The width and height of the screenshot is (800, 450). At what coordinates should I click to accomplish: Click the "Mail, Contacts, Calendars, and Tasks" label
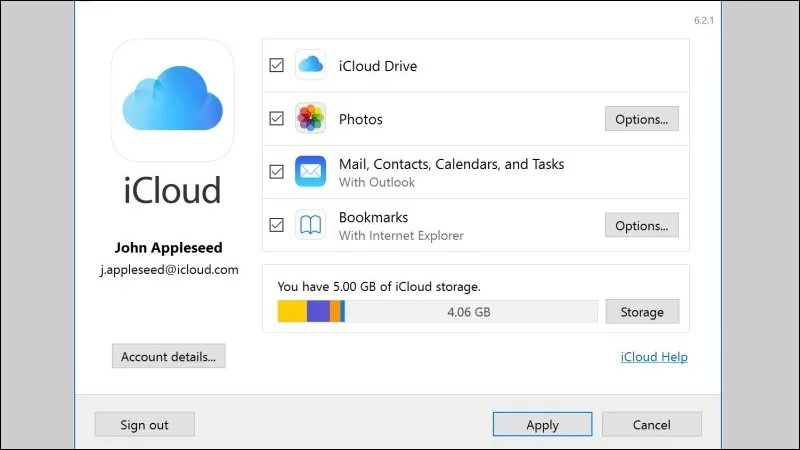pyautogui.click(x=451, y=164)
